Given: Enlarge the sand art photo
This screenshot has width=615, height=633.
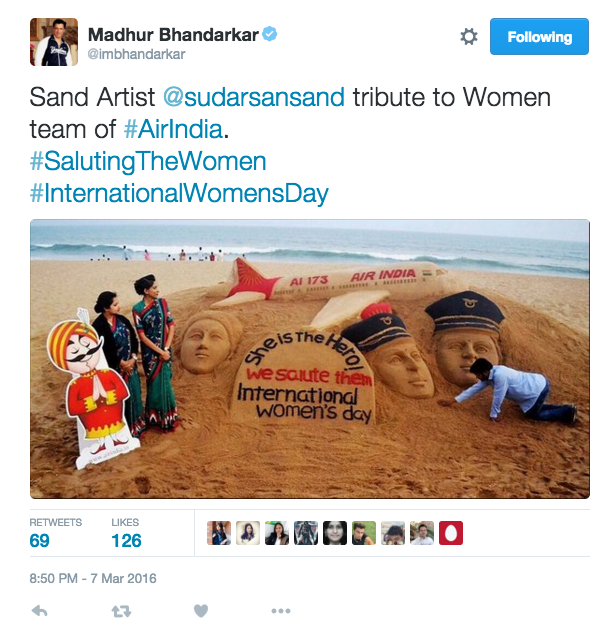Looking at the screenshot, I should click(x=310, y=359).
